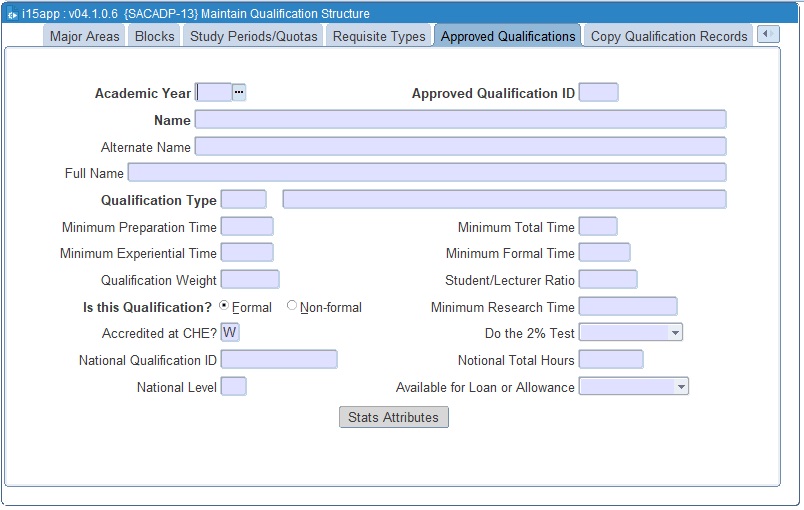Expand the Do the 2% Test dropdown
Screen dimensions: 804x510
pos(675,332)
